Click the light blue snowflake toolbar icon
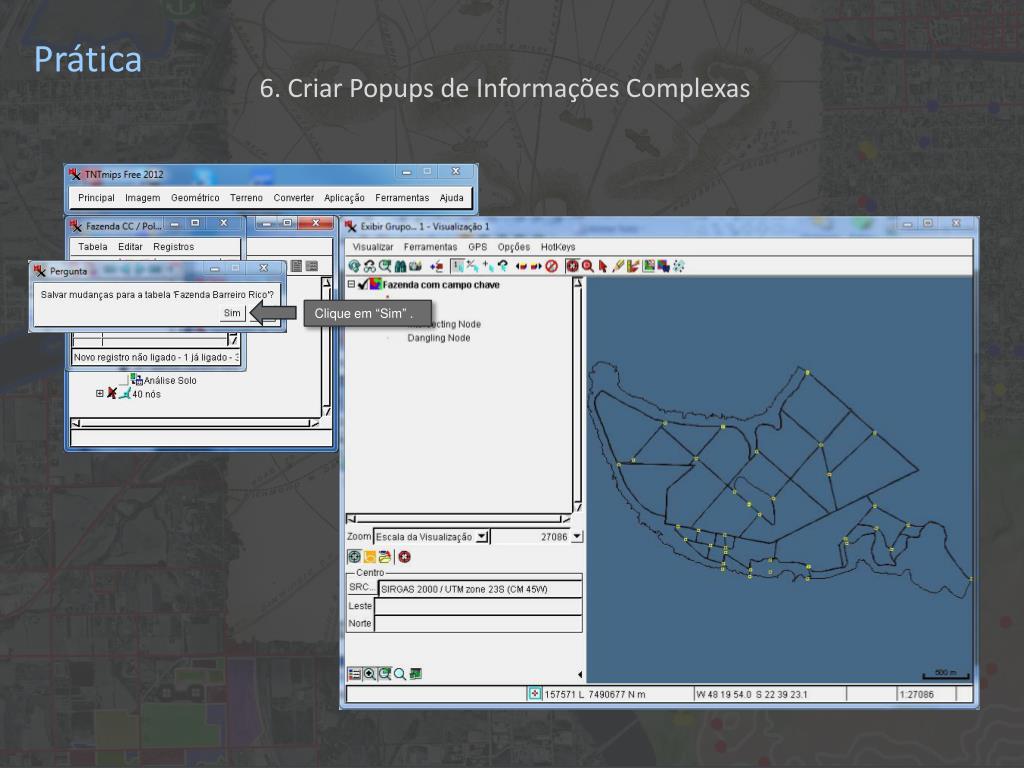1024x768 pixels. [679, 266]
